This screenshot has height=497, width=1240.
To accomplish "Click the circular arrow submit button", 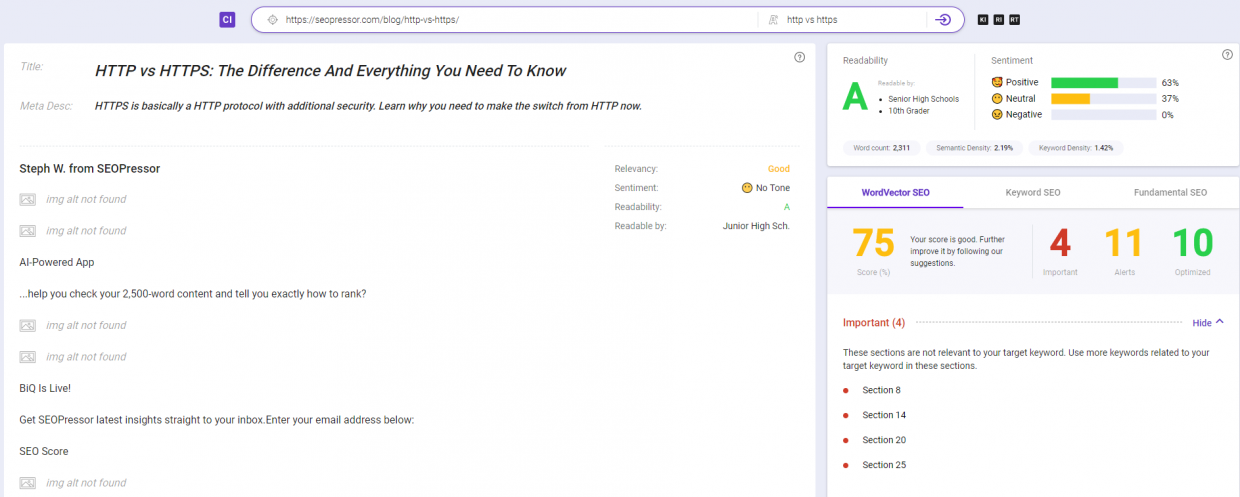I will click(942, 19).
